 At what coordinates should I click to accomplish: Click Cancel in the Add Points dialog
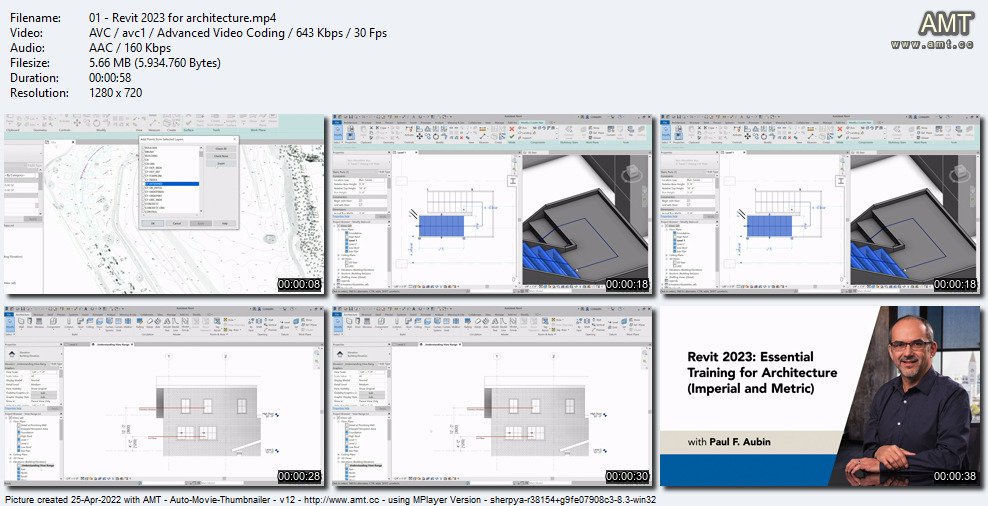tap(176, 223)
